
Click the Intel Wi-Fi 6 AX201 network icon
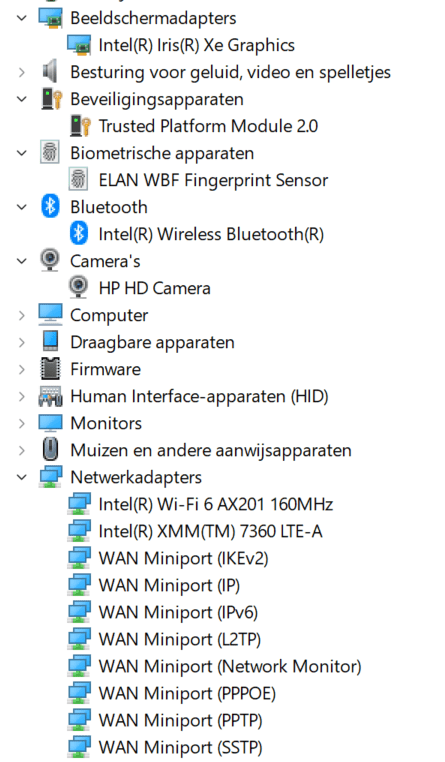(79, 504)
